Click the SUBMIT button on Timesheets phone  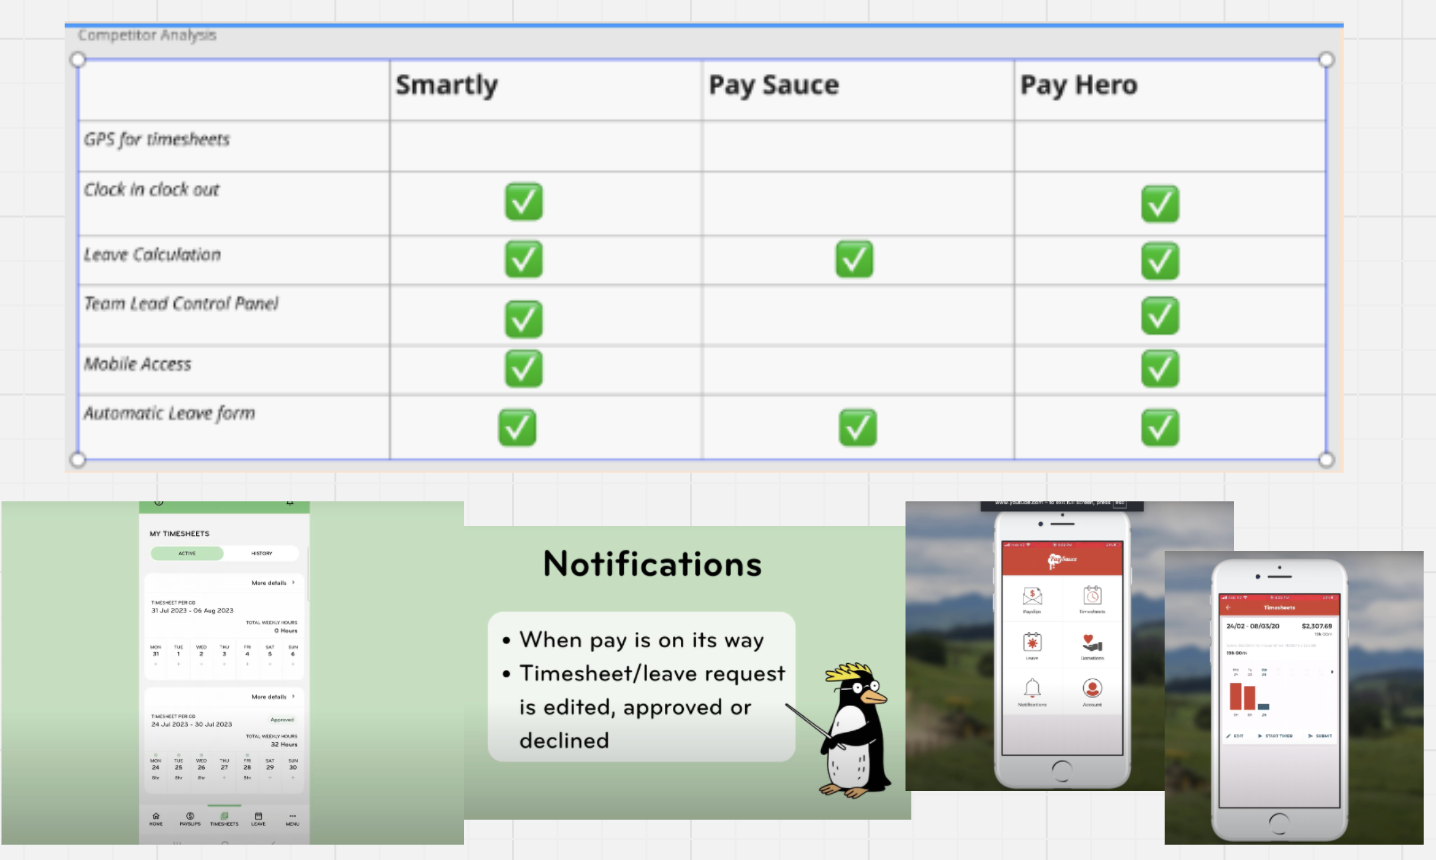[x=1320, y=736]
